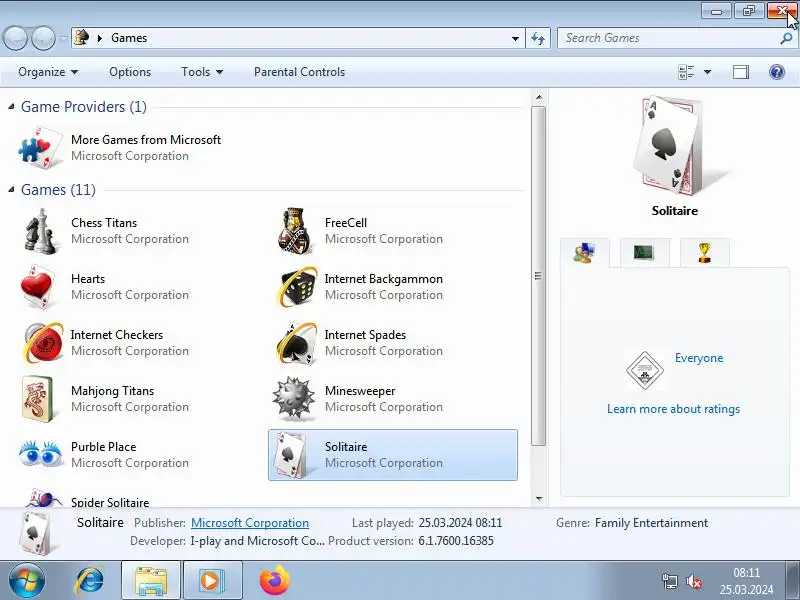800x600 pixels.
Task: Open the help question mark icon
Action: click(777, 72)
